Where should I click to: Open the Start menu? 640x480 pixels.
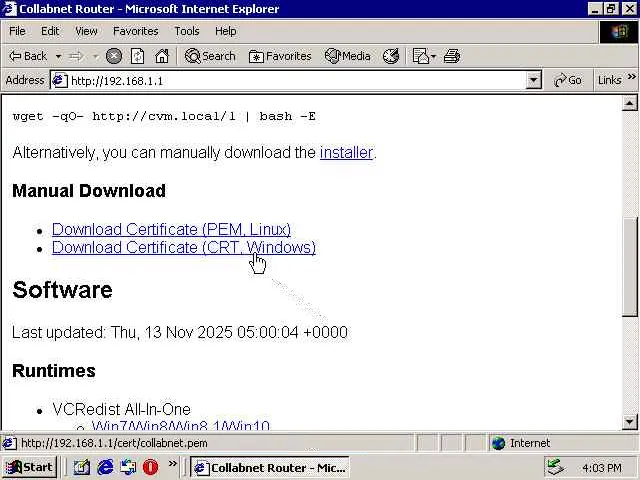pyautogui.click(x=29, y=467)
